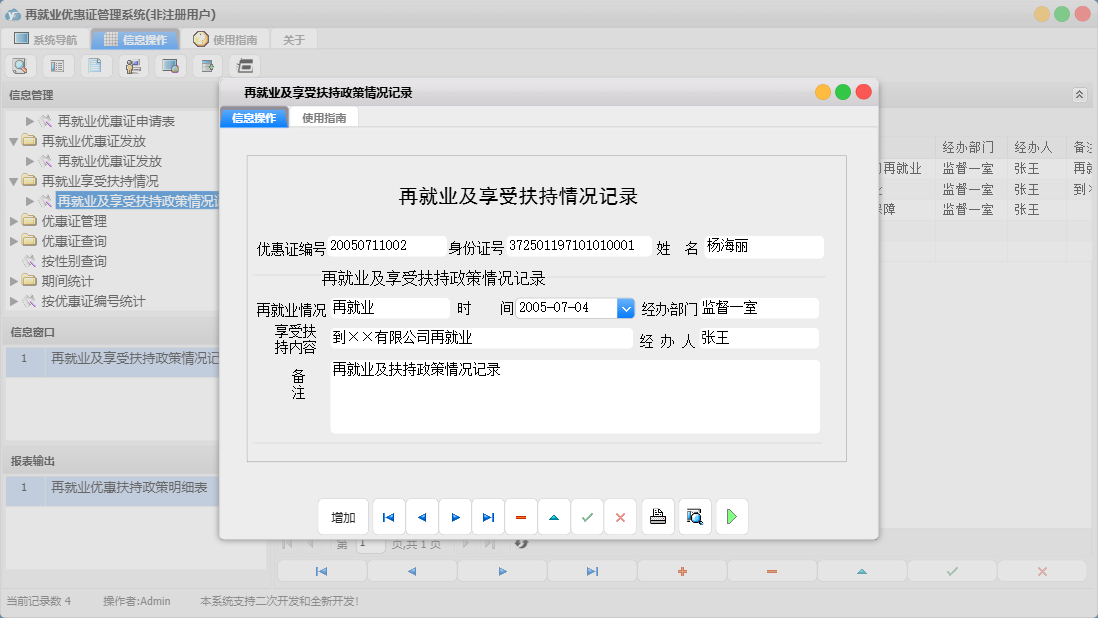Select the document report icon in the toolbar
This screenshot has width=1098, height=618.
tap(94, 65)
